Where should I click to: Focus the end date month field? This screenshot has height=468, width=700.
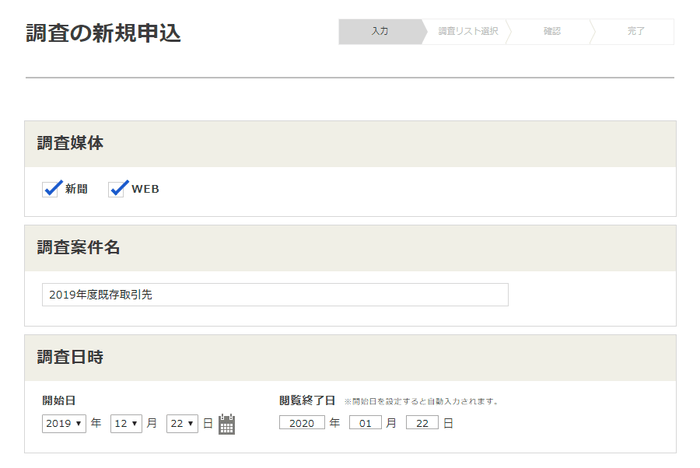pos(365,423)
